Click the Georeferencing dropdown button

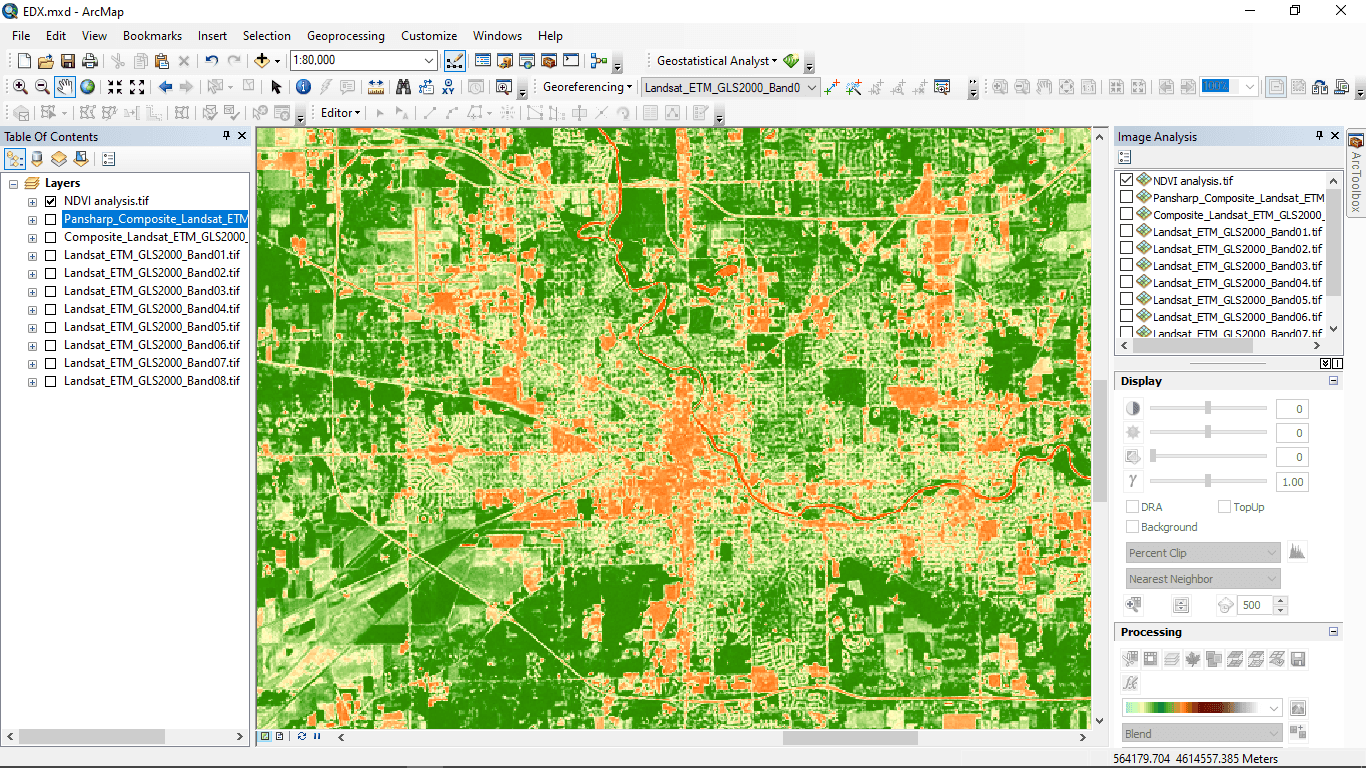pos(587,87)
